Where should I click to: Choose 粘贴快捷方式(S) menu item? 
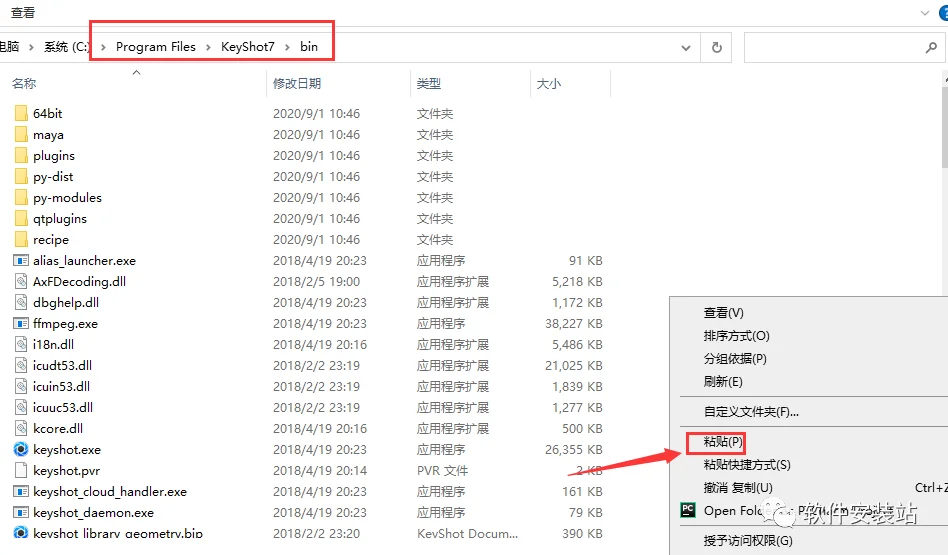(747, 464)
